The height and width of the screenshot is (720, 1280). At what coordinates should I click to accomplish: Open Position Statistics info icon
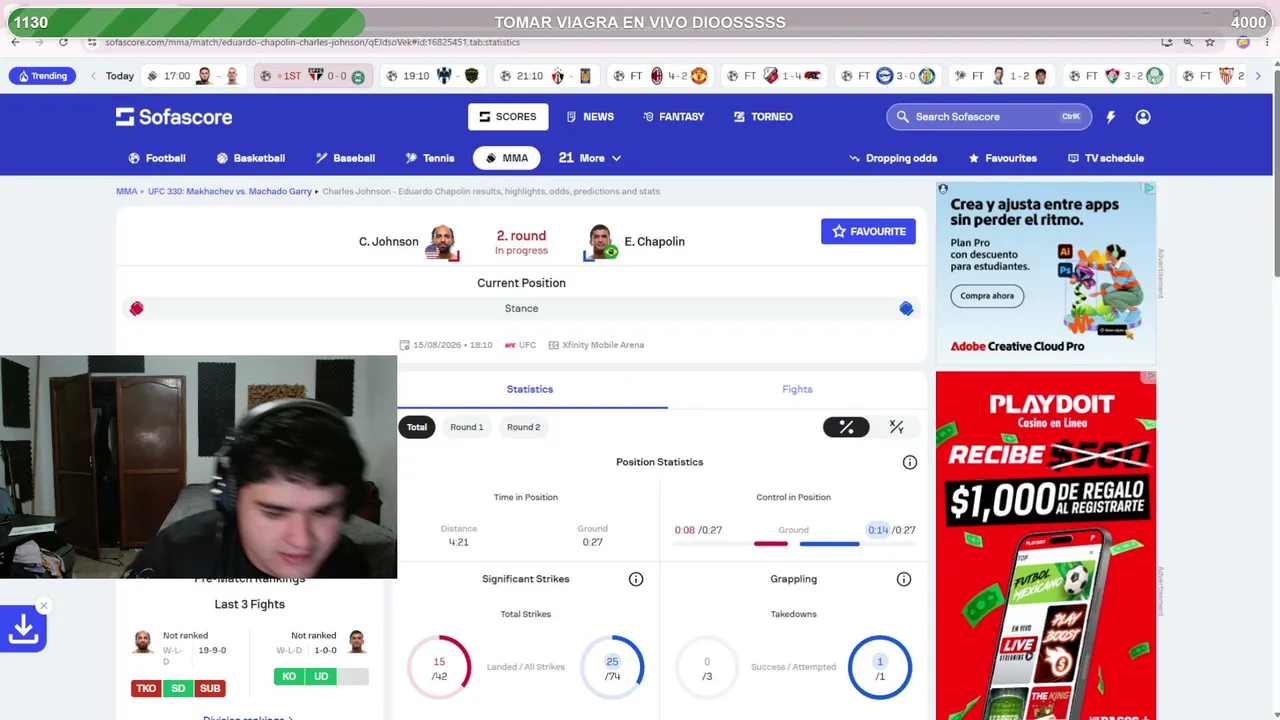pyautogui.click(x=910, y=462)
